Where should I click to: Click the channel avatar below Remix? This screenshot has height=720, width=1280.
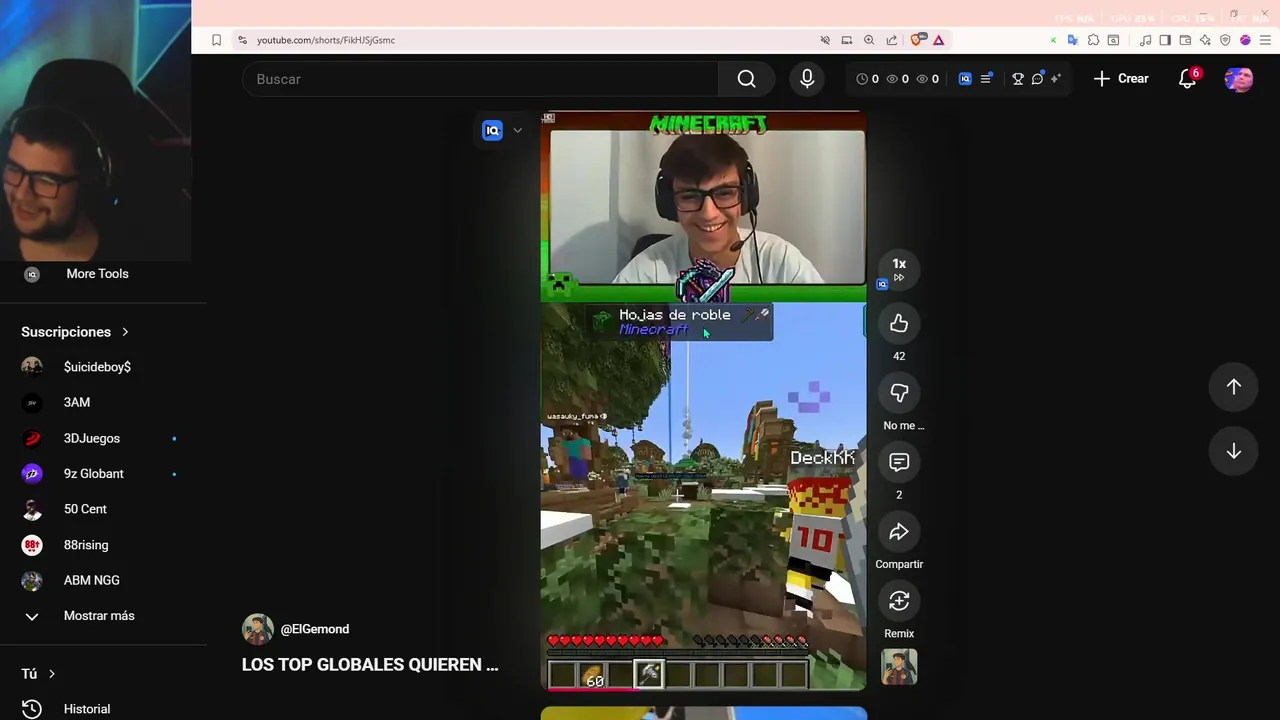coord(899,667)
